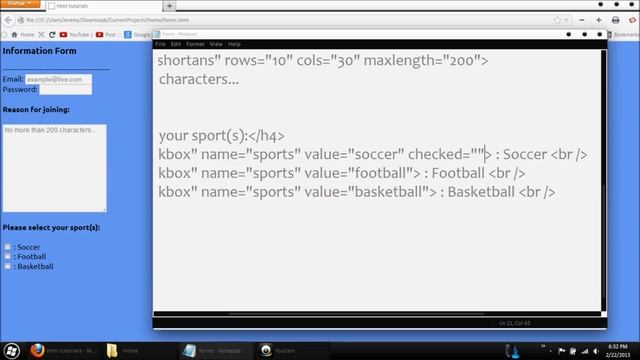The height and width of the screenshot is (360, 640).
Task: Open Notepad File menu
Action: (160, 44)
